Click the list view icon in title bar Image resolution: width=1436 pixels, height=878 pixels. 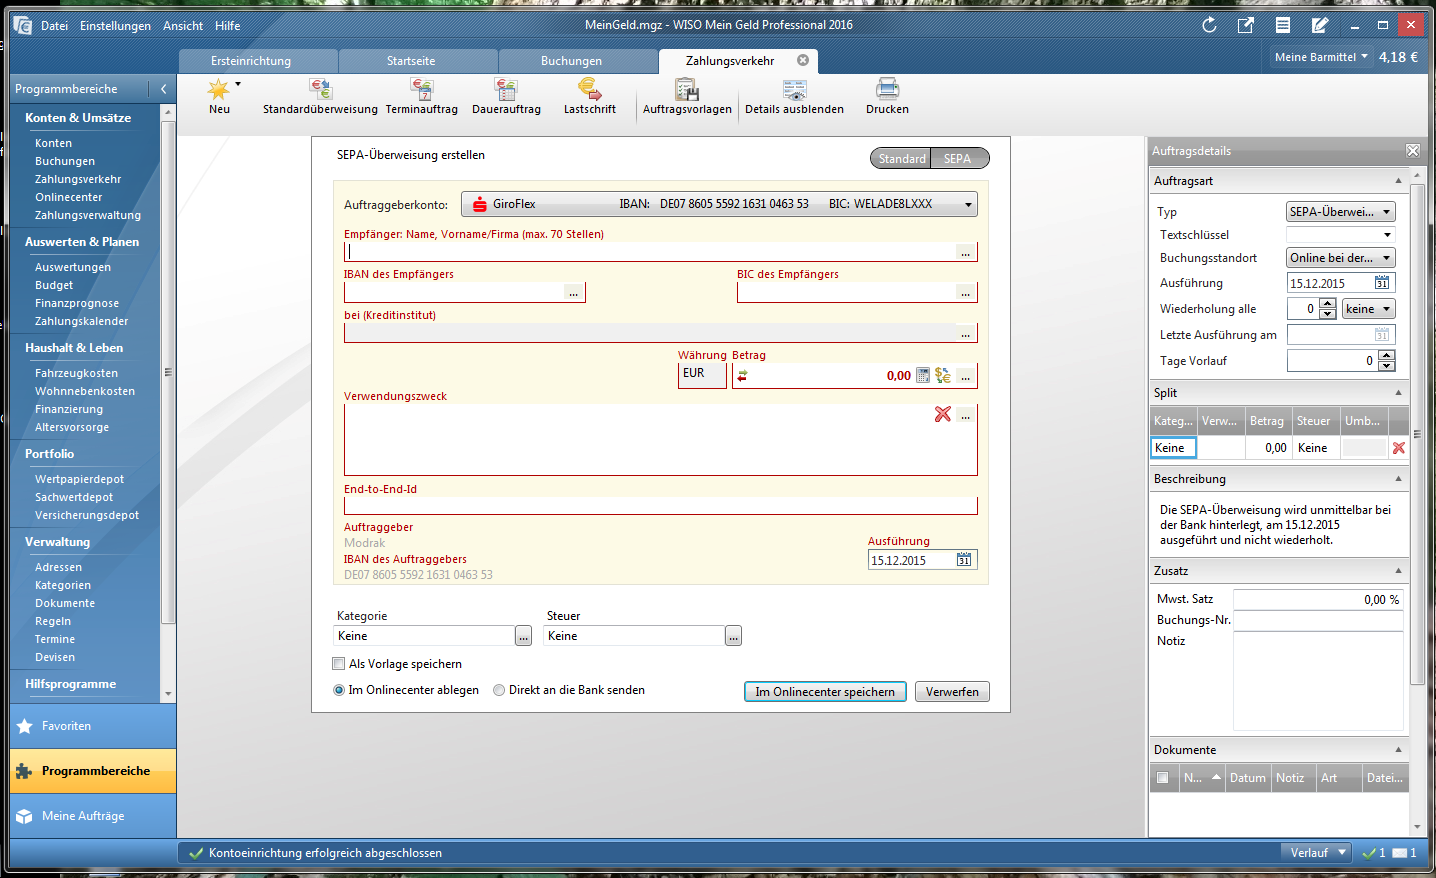click(x=1283, y=25)
